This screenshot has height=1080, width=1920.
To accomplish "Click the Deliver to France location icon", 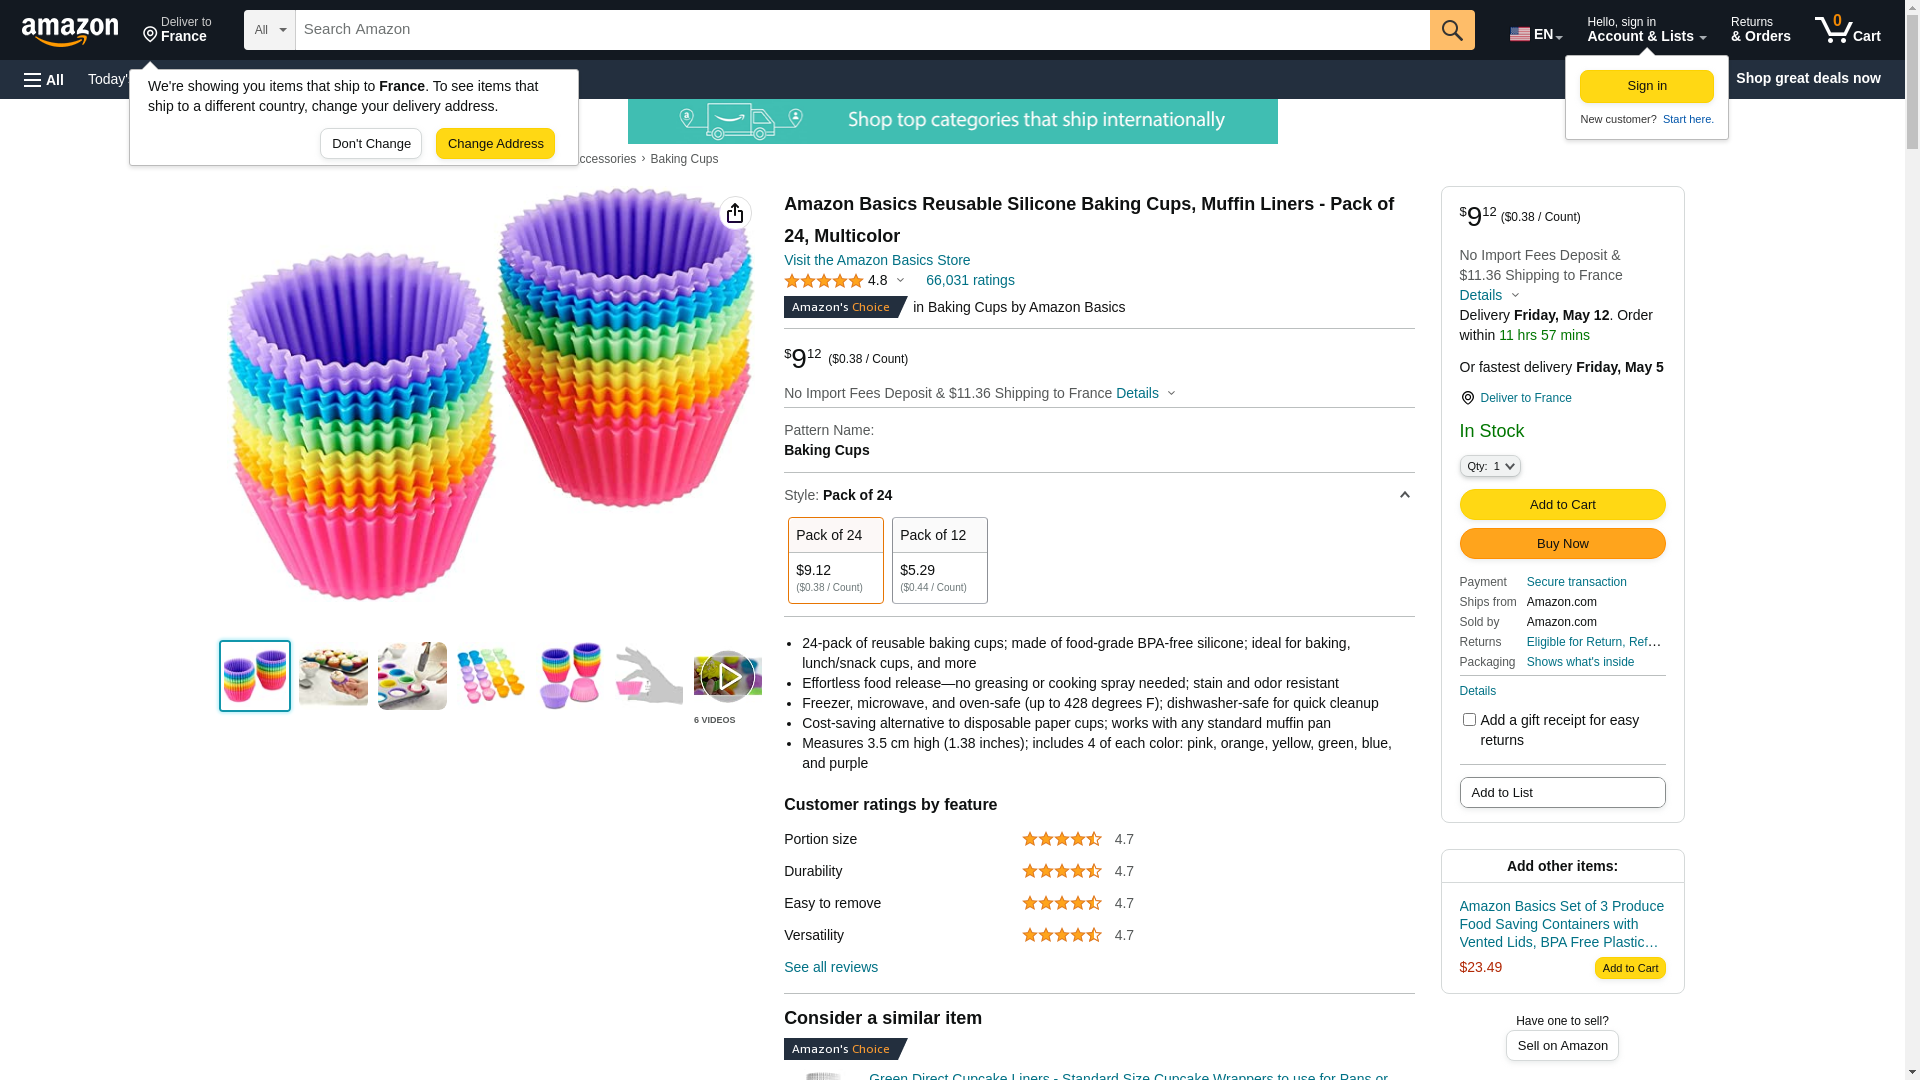I will click(1468, 398).
